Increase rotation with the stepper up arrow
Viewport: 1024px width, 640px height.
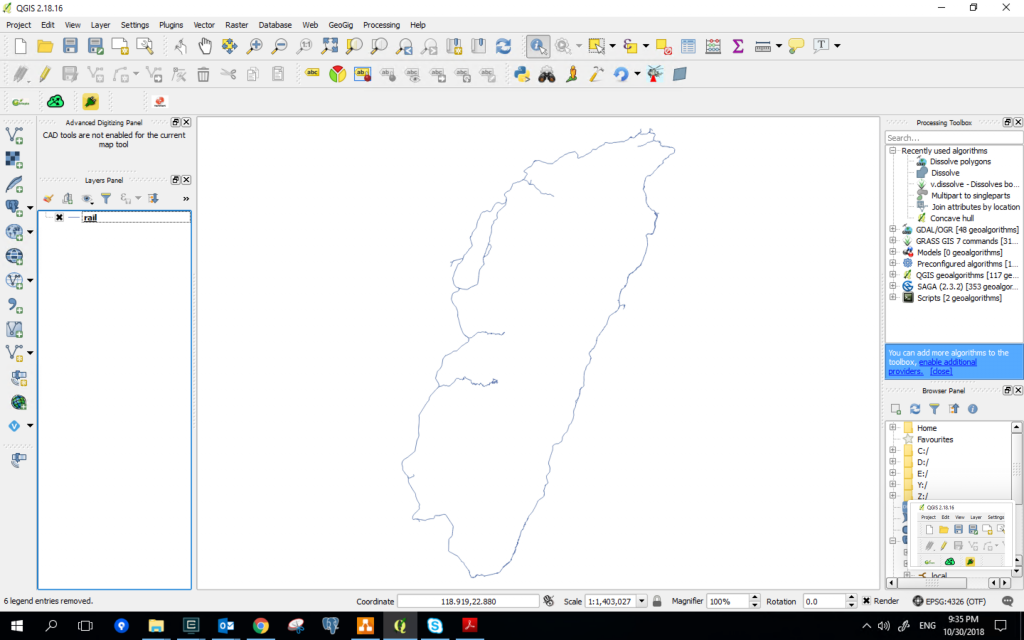coord(851,598)
